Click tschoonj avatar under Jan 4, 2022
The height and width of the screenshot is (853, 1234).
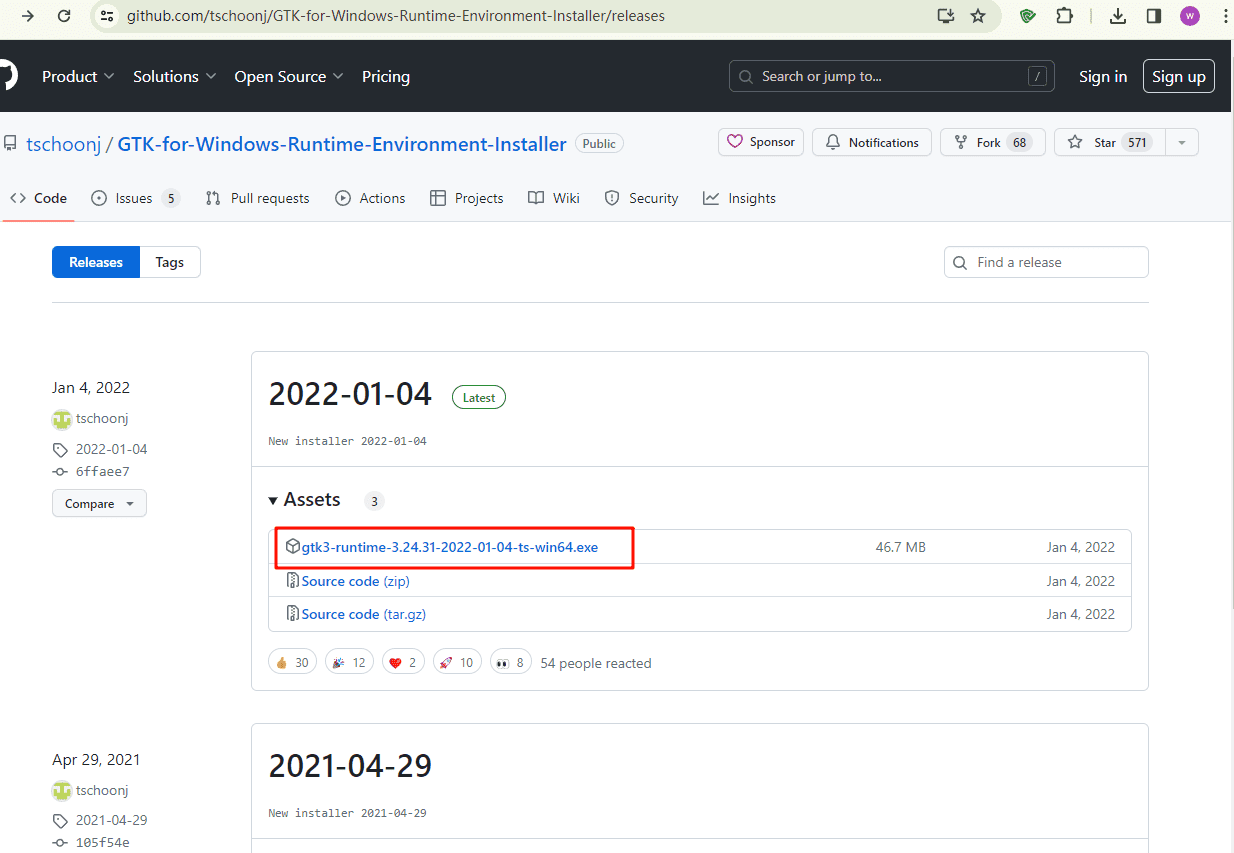62,419
